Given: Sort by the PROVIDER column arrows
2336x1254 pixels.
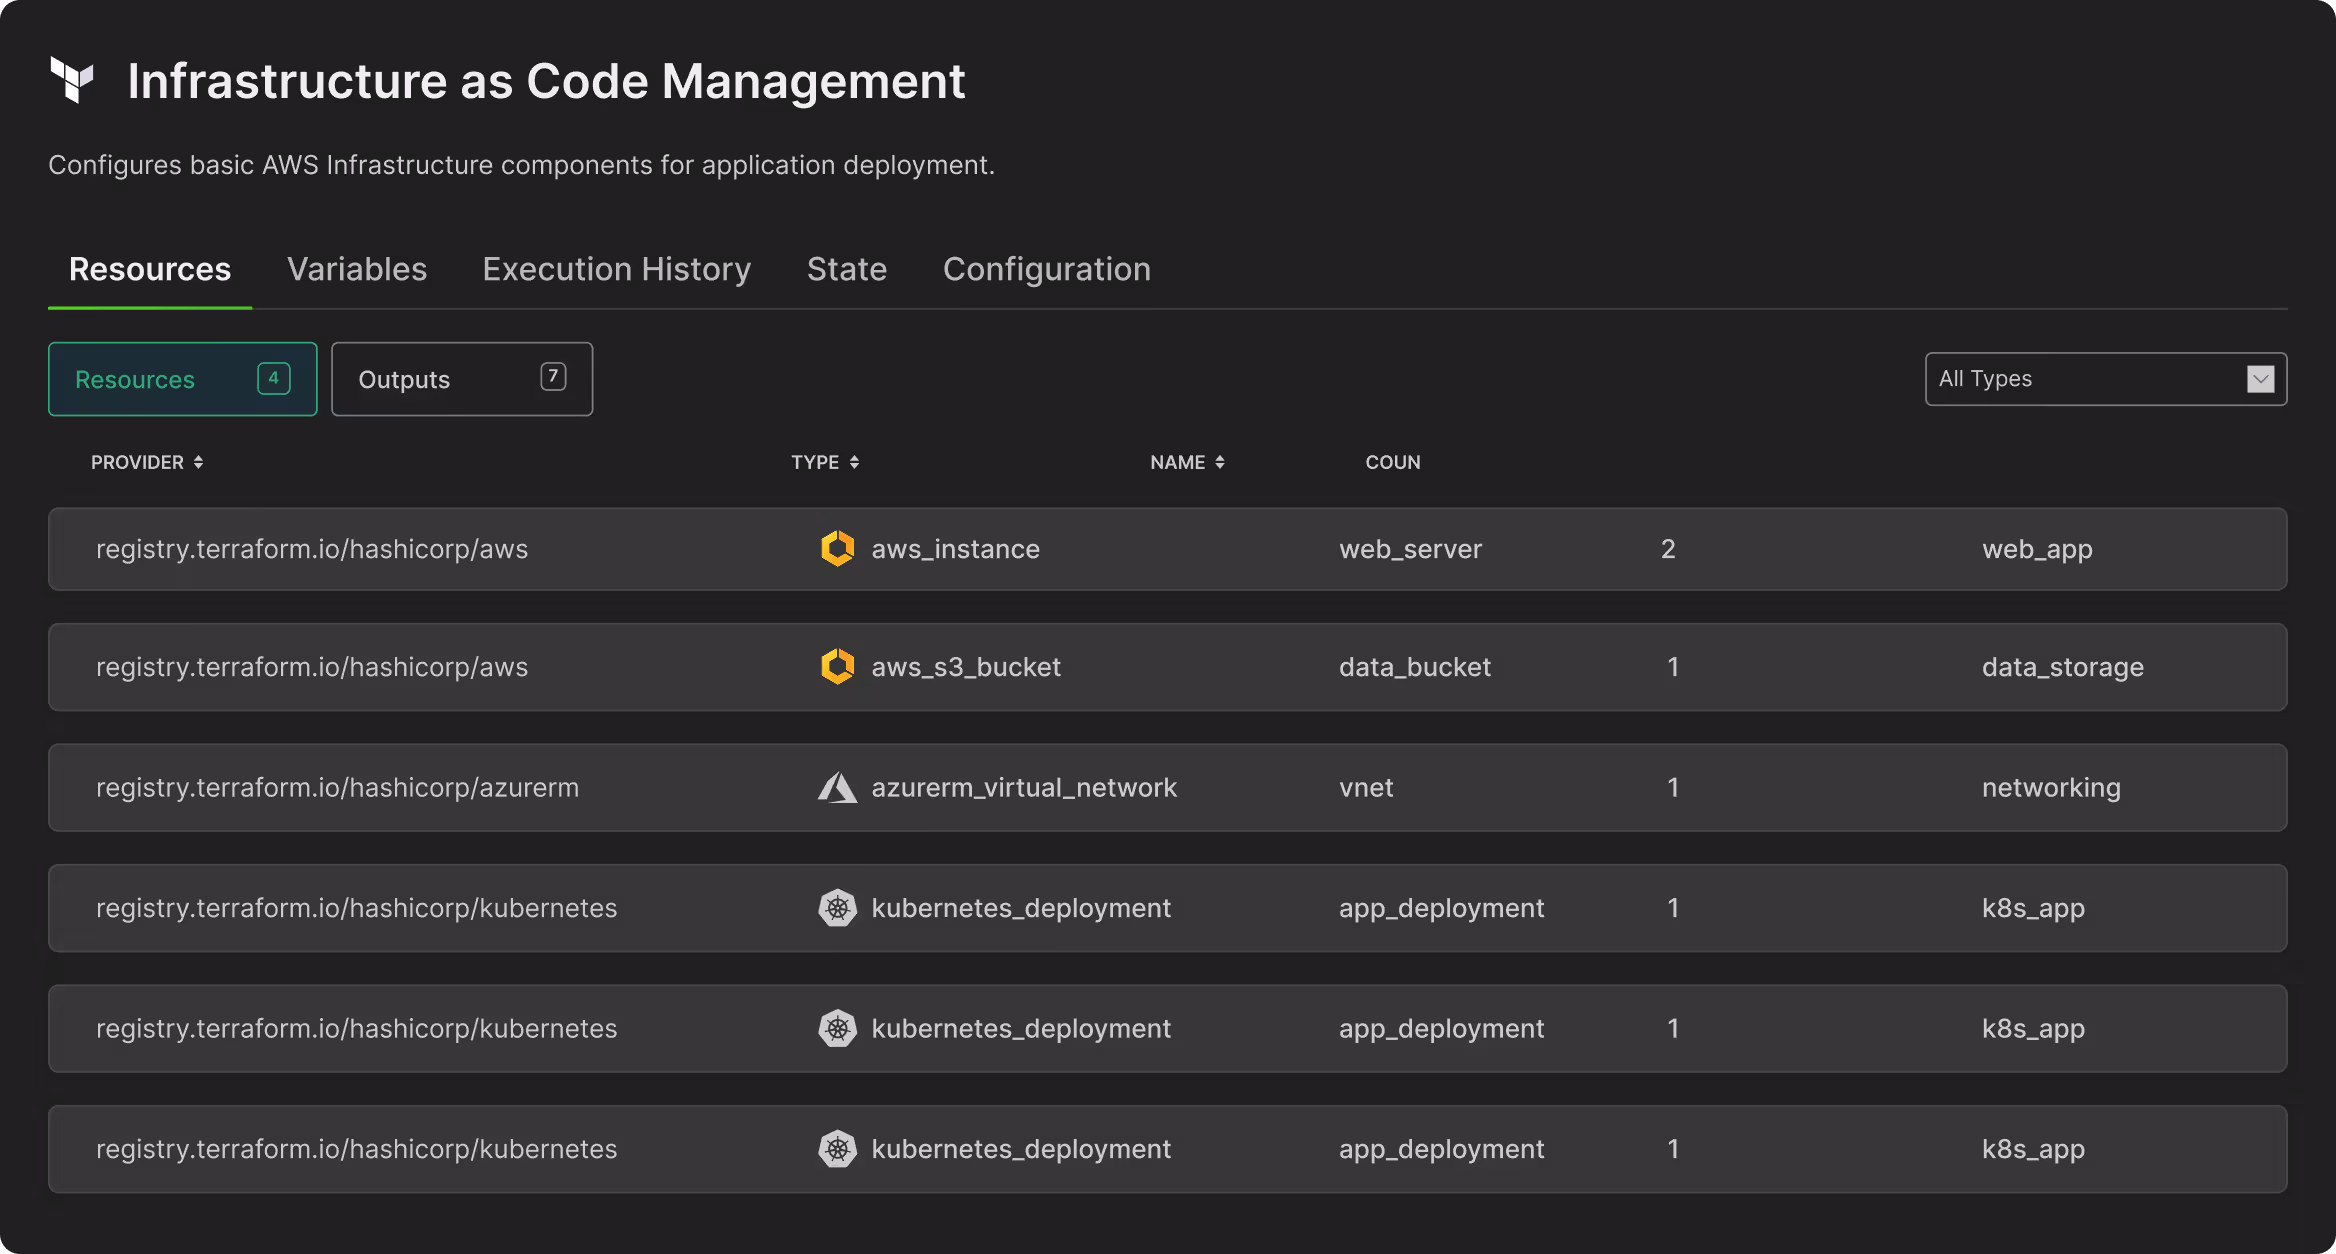Looking at the screenshot, I should (198, 462).
